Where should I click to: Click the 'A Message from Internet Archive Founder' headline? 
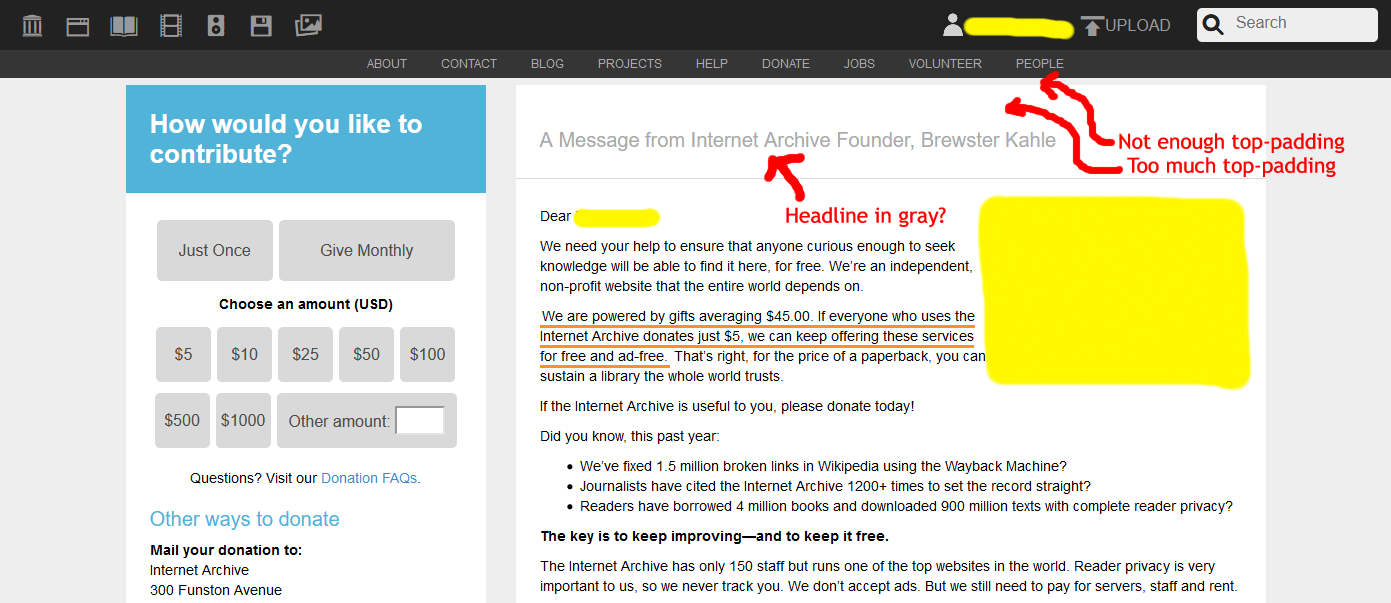coord(798,140)
